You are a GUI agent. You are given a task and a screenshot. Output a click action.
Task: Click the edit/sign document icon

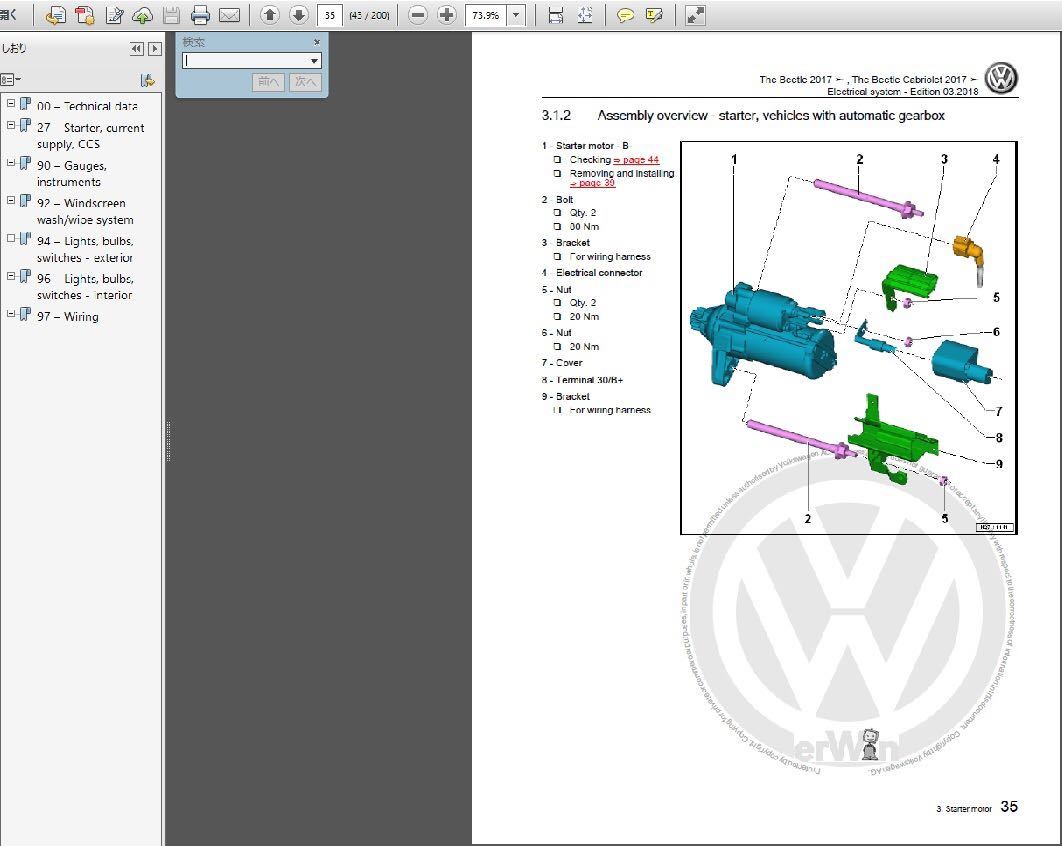coord(114,15)
